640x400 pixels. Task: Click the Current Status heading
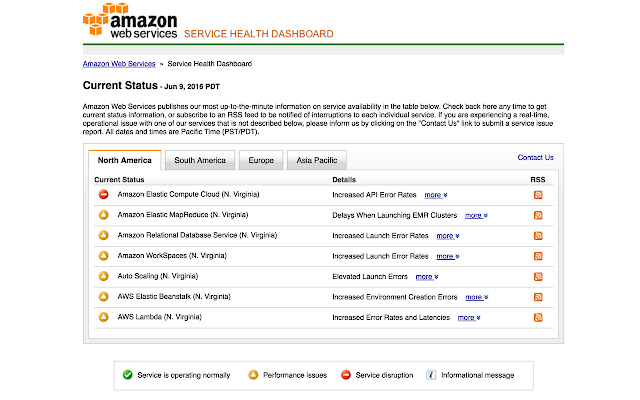point(120,85)
